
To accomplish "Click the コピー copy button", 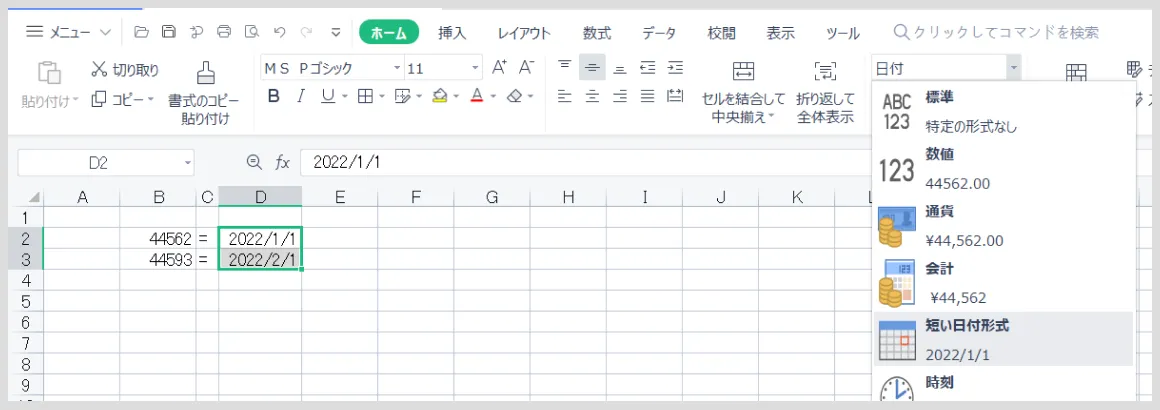I will click(x=116, y=99).
